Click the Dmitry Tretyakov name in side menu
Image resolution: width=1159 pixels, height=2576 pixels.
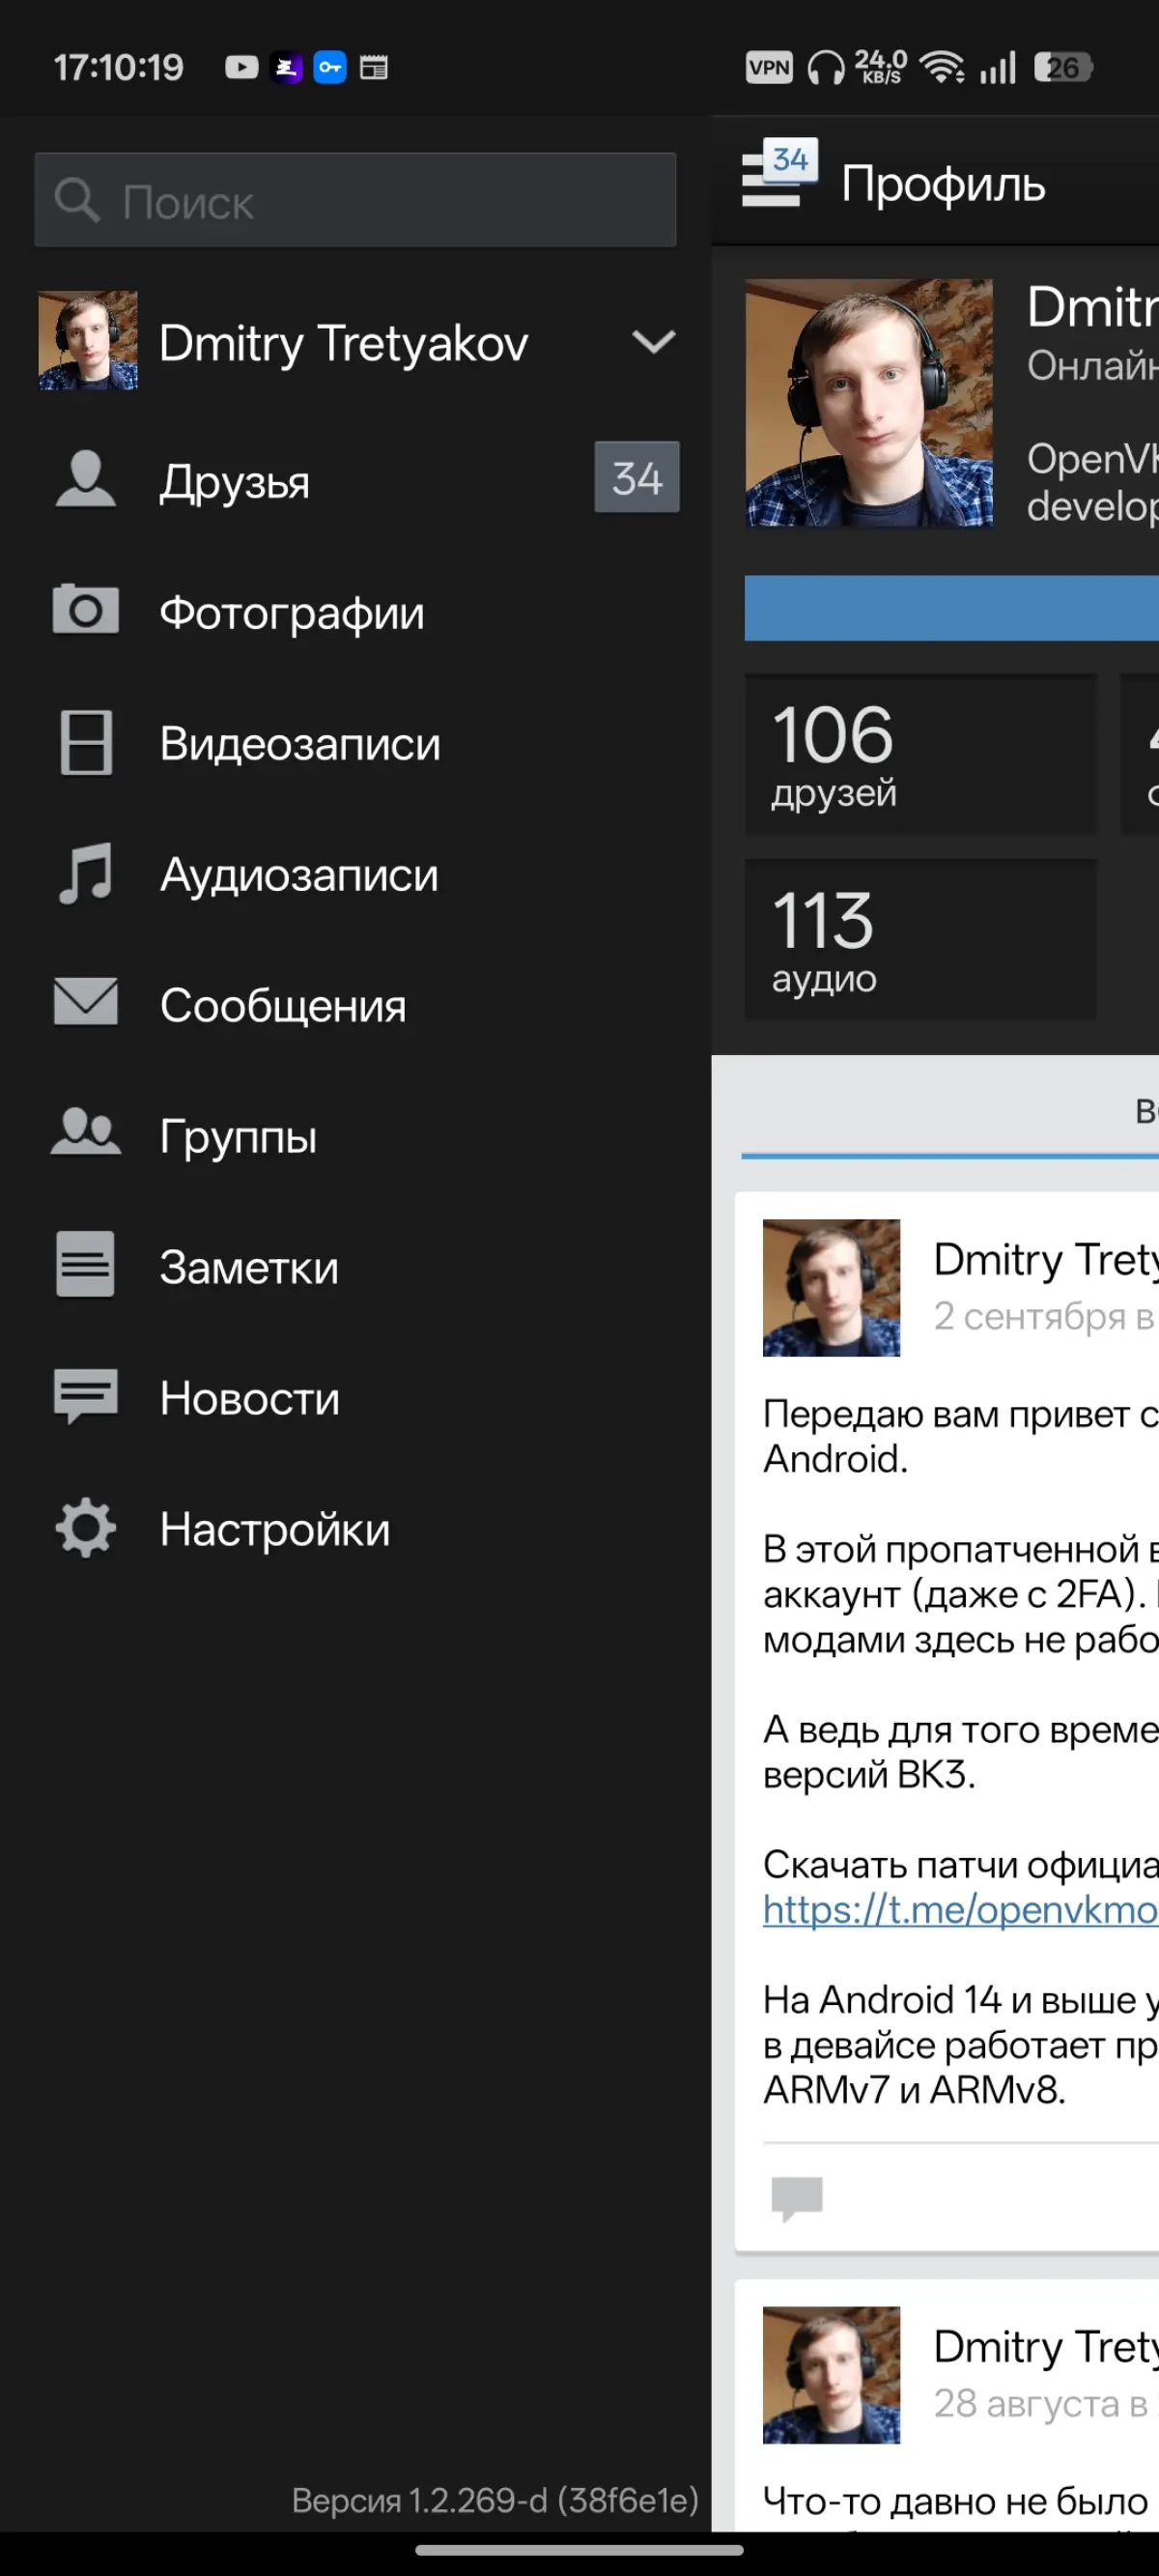coord(343,343)
